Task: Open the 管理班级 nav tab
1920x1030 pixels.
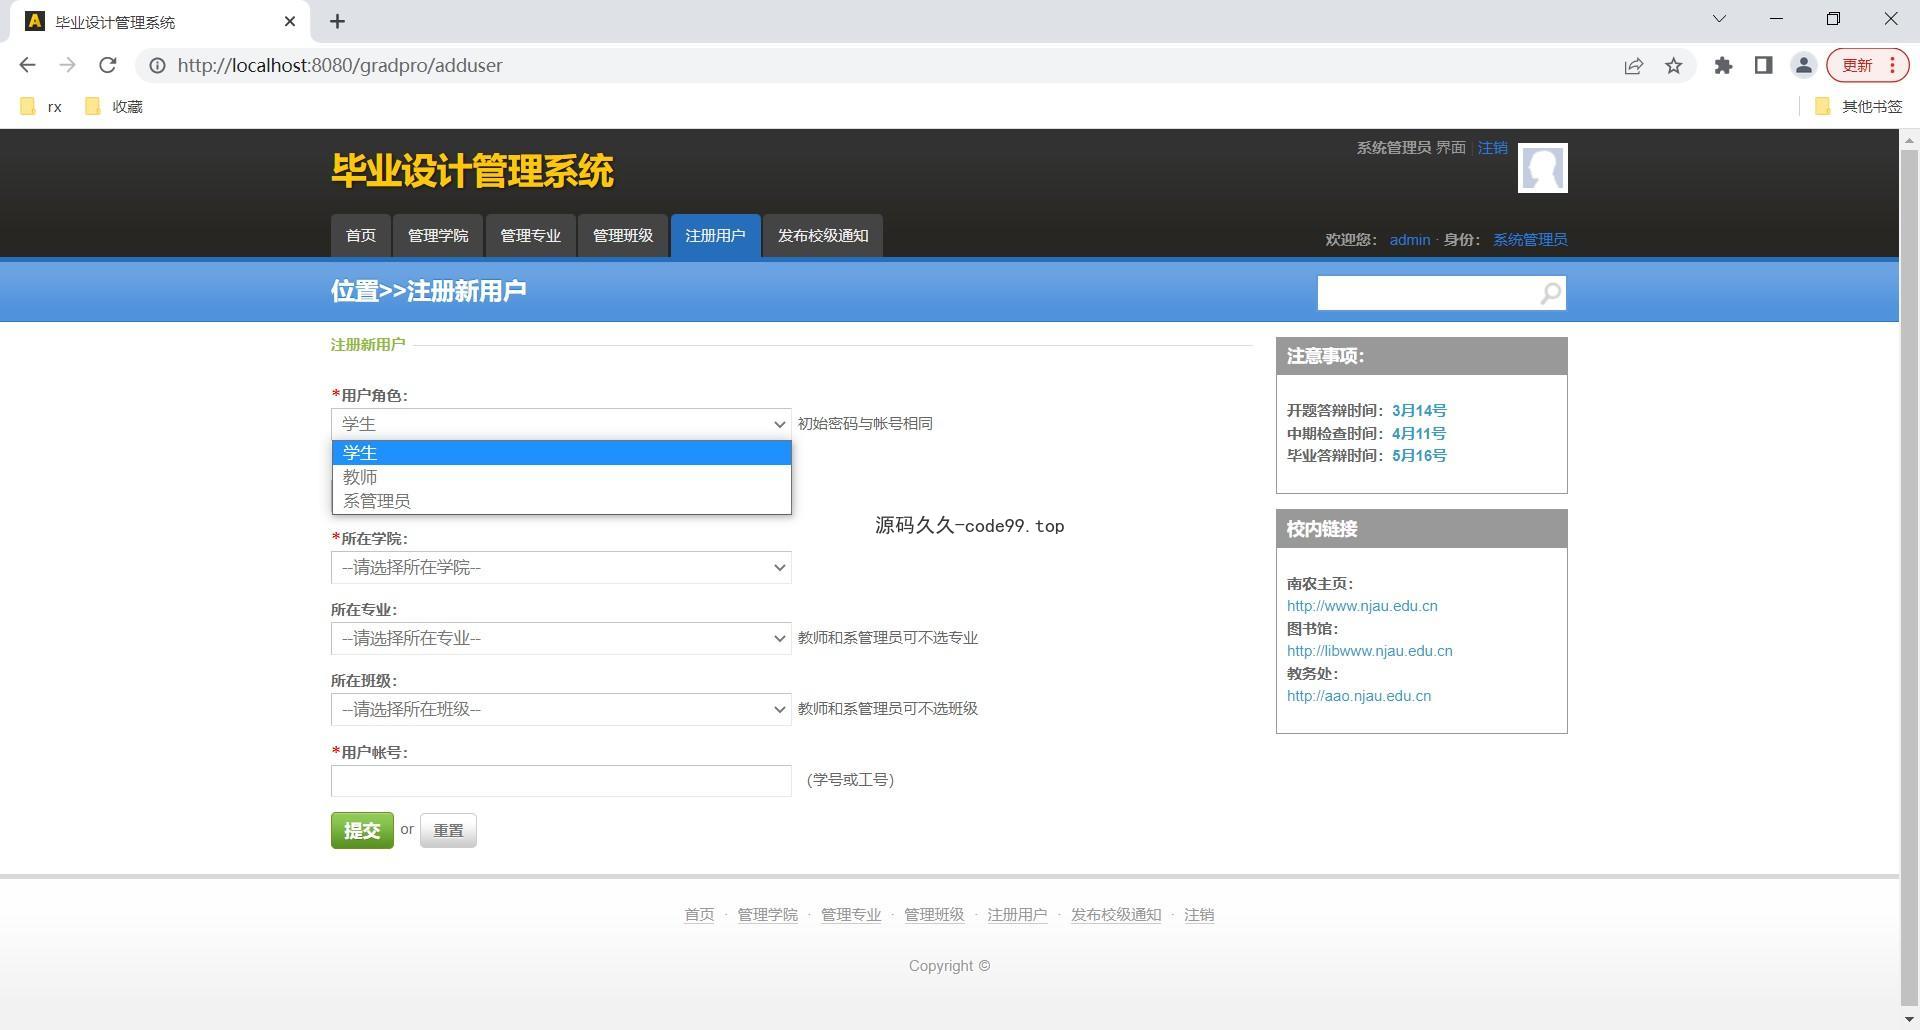Action: (623, 236)
